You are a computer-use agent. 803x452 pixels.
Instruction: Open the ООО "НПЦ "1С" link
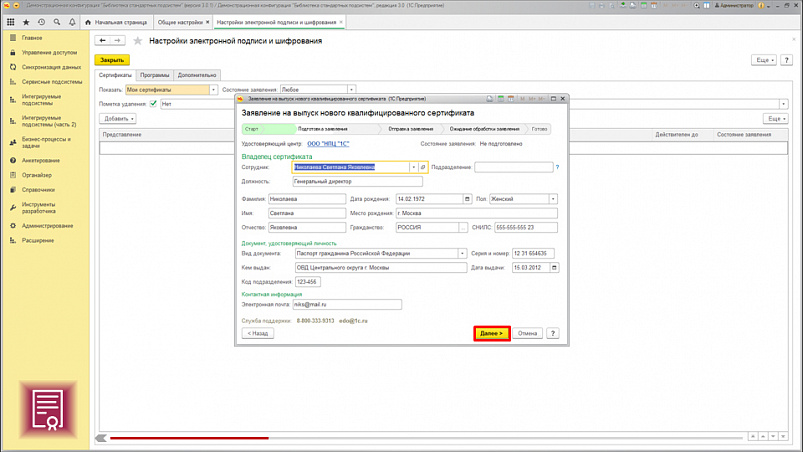pos(328,144)
